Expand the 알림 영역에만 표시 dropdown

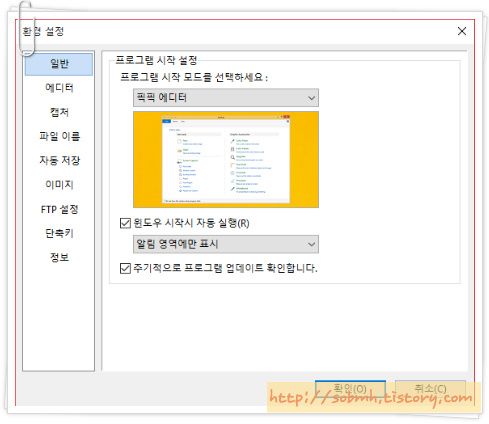click(226, 244)
